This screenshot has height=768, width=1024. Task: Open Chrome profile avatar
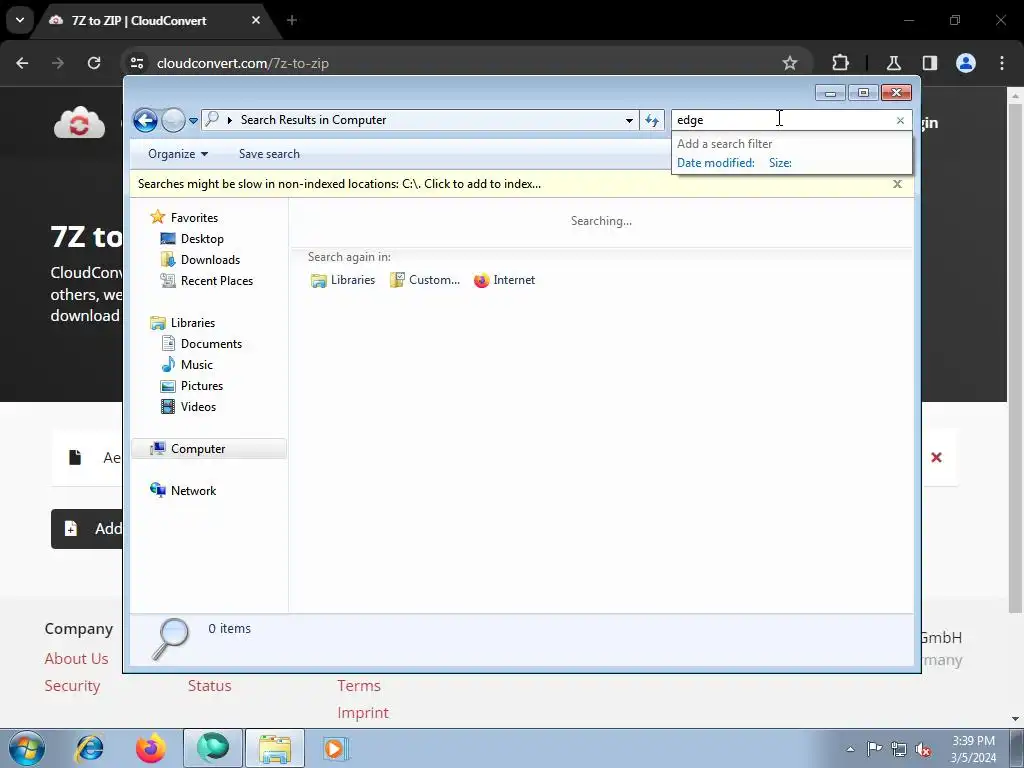pos(966,63)
